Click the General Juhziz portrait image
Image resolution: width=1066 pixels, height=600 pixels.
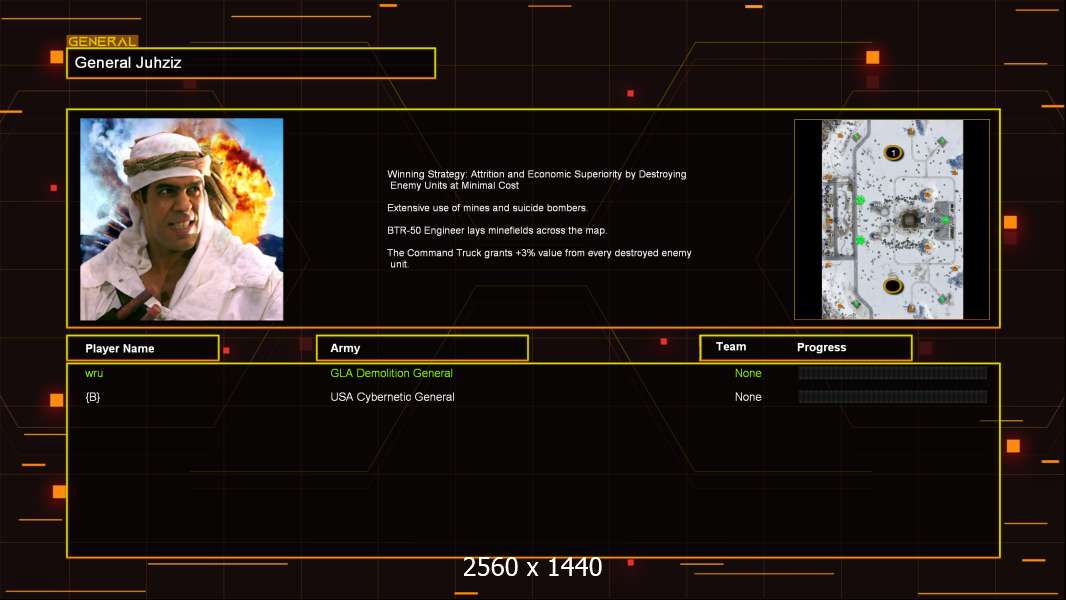click(x=182, y=219)
